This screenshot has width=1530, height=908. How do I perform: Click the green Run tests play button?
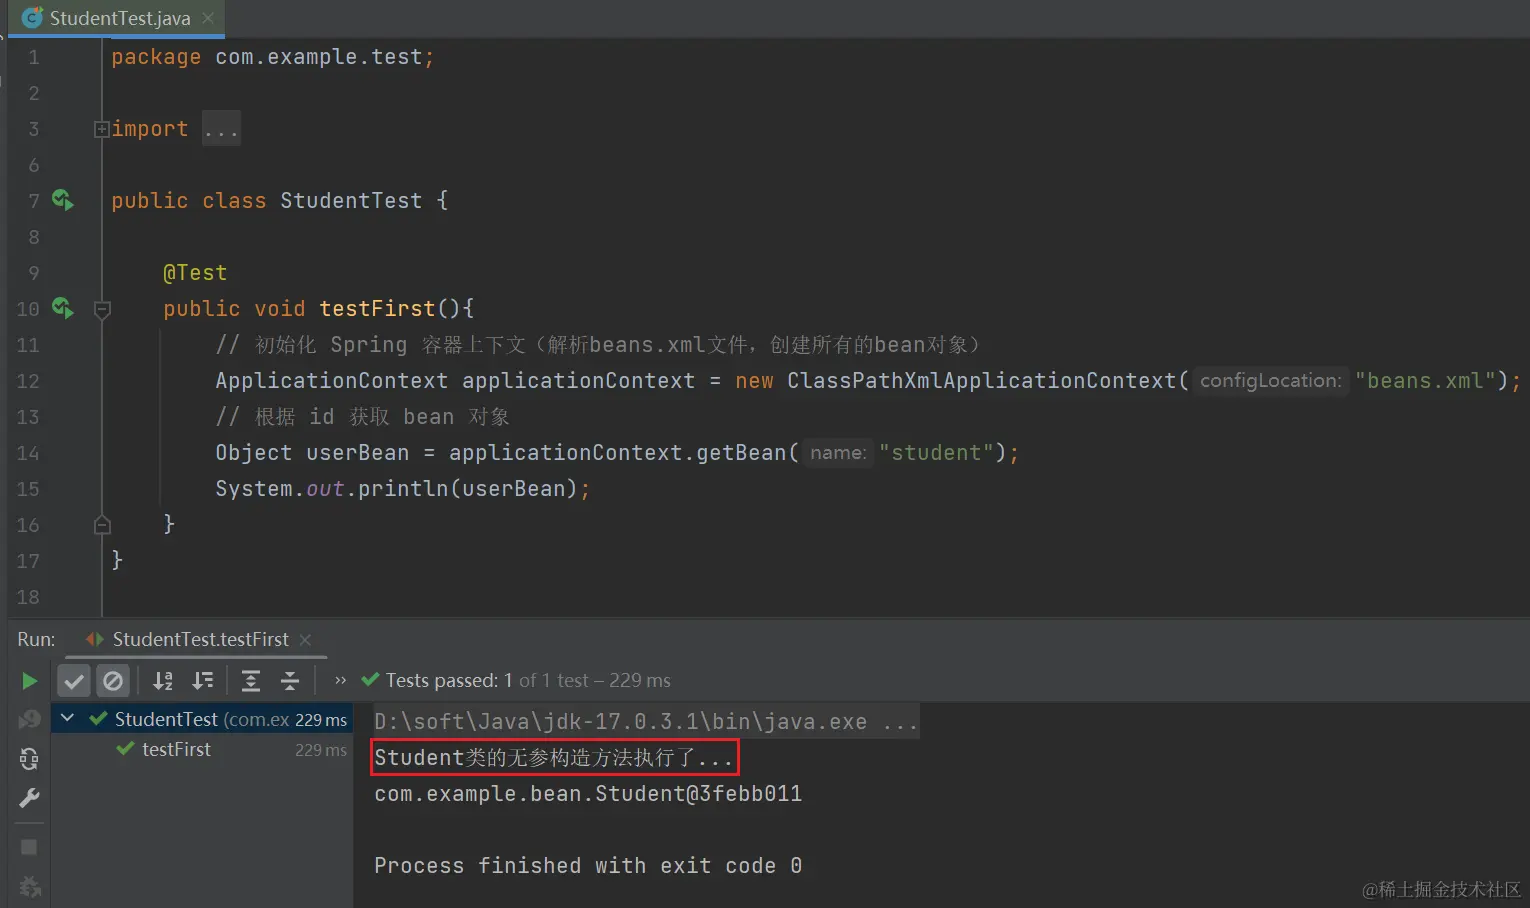tap(29, 681)
